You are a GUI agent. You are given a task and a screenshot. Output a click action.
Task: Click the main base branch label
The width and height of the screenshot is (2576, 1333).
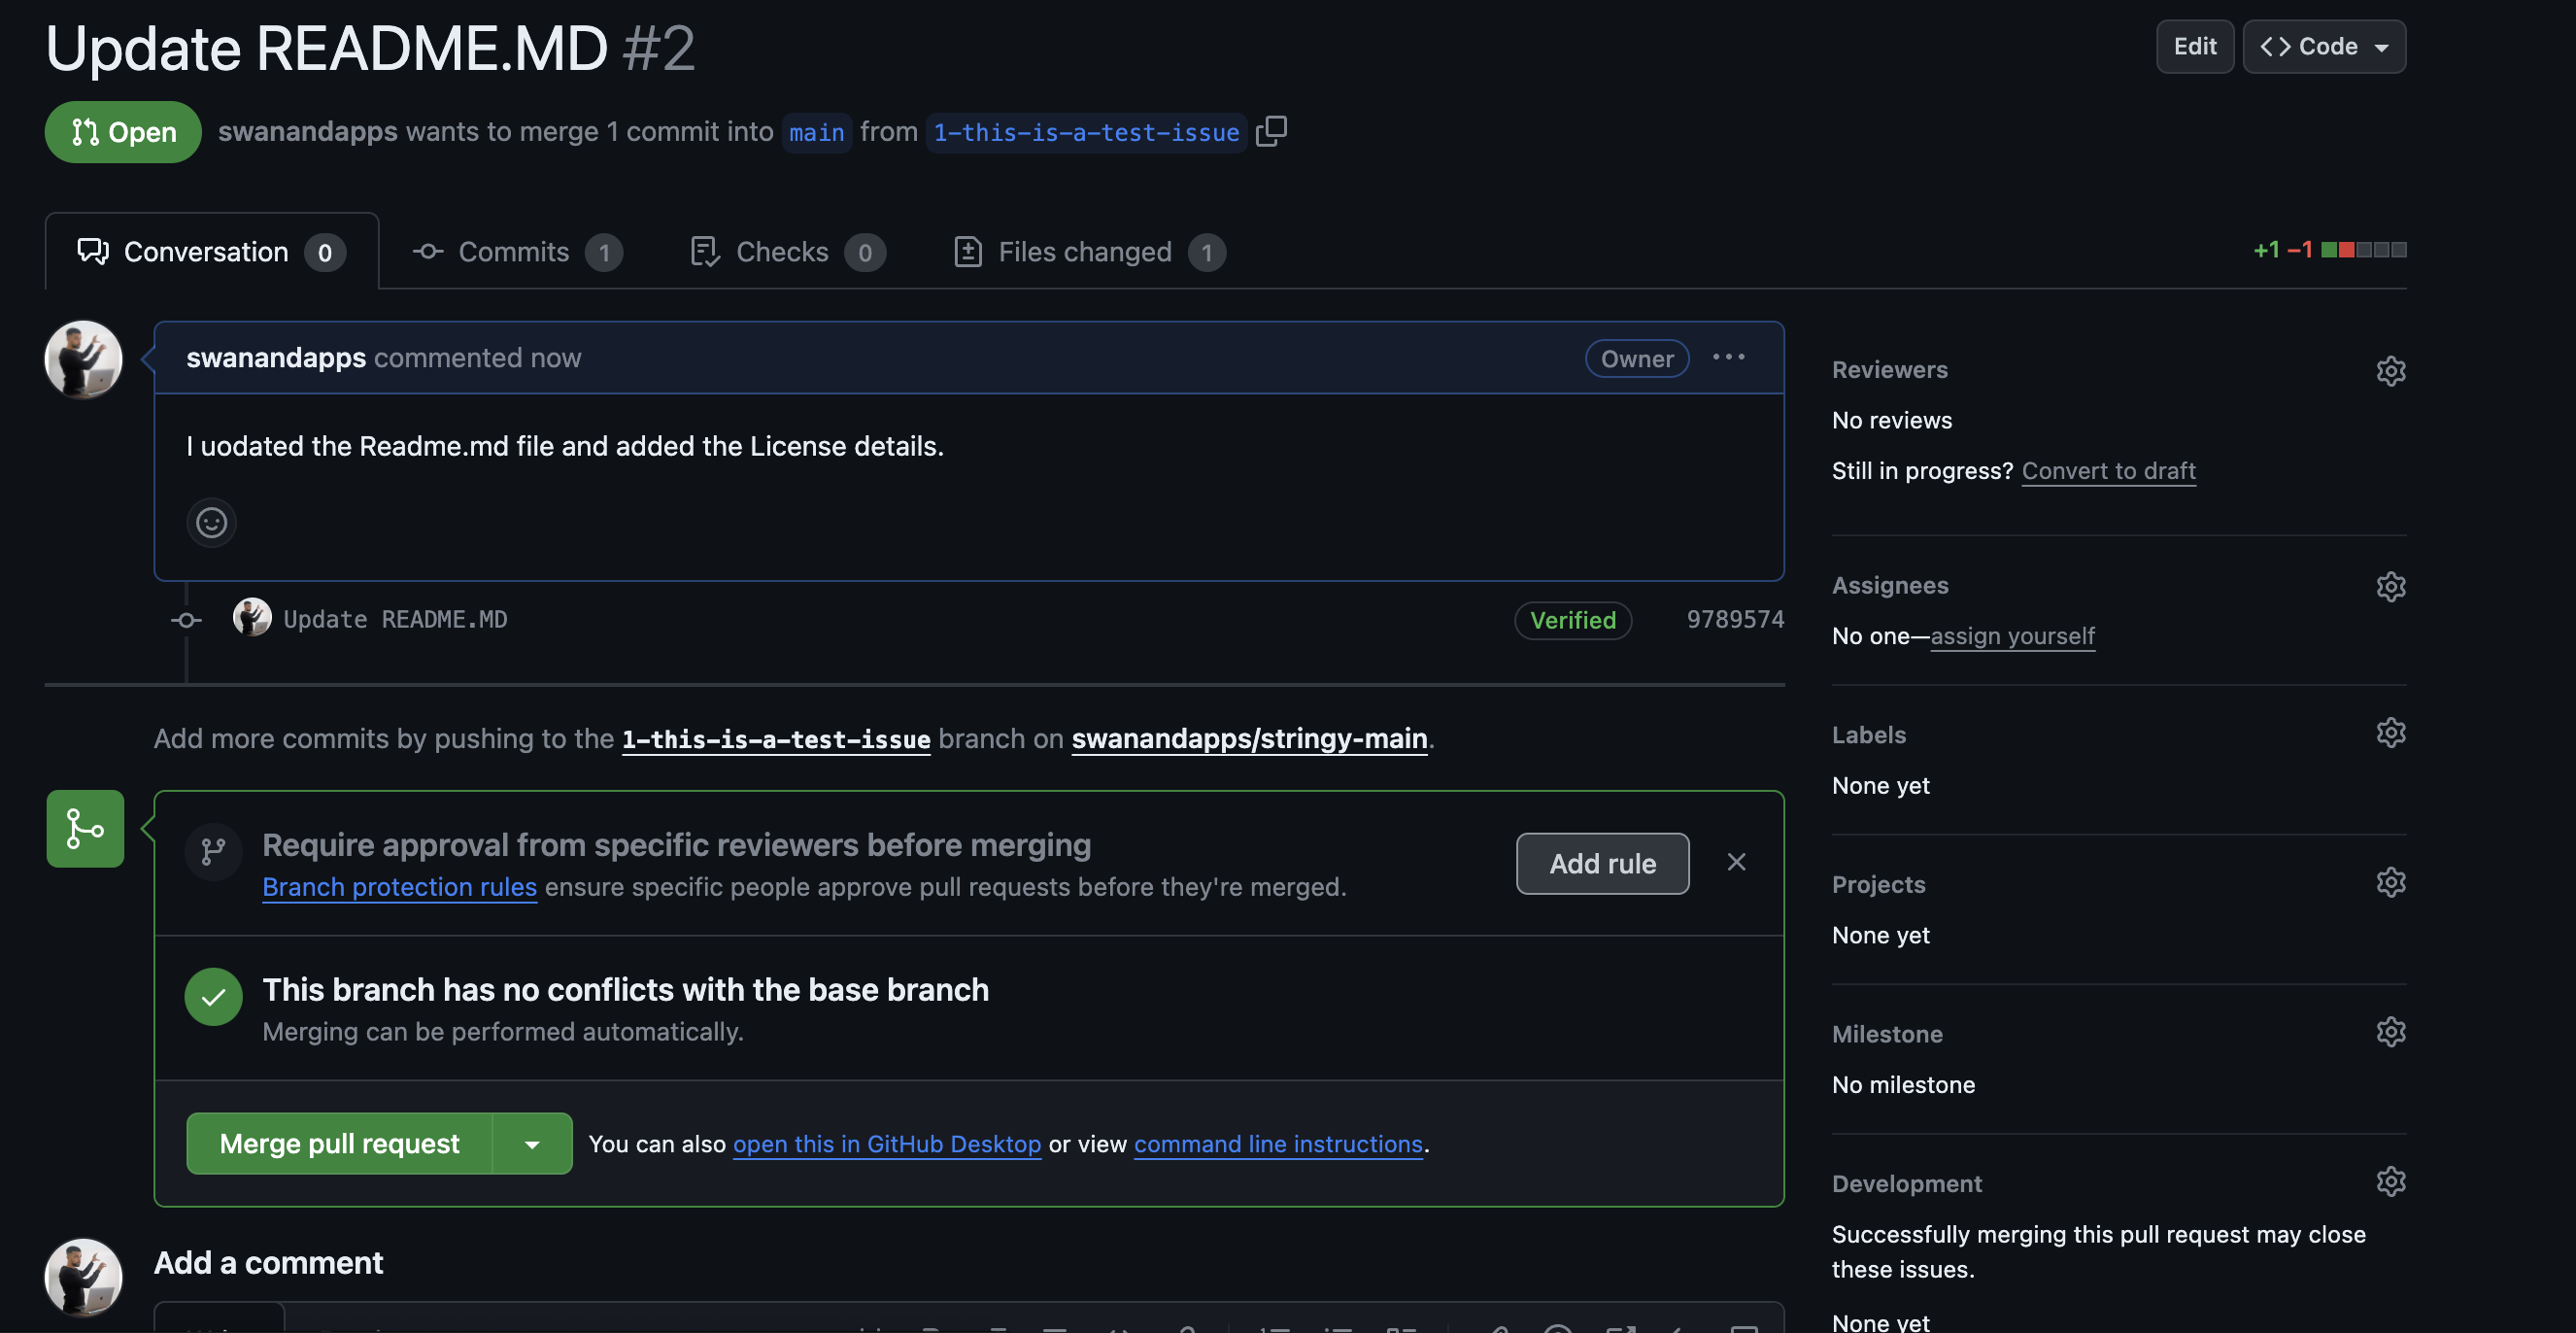816,132
